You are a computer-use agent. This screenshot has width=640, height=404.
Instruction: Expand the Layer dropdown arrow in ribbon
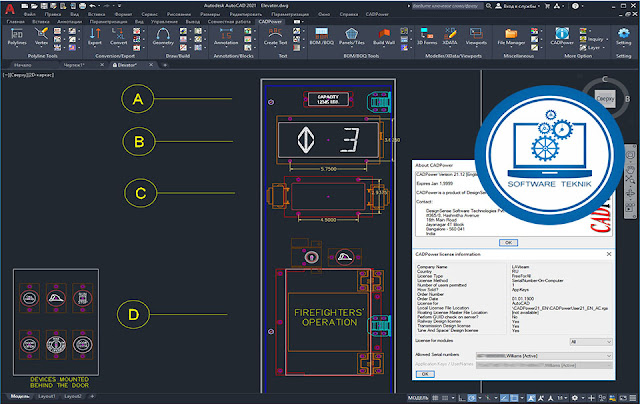coord(603,48)
